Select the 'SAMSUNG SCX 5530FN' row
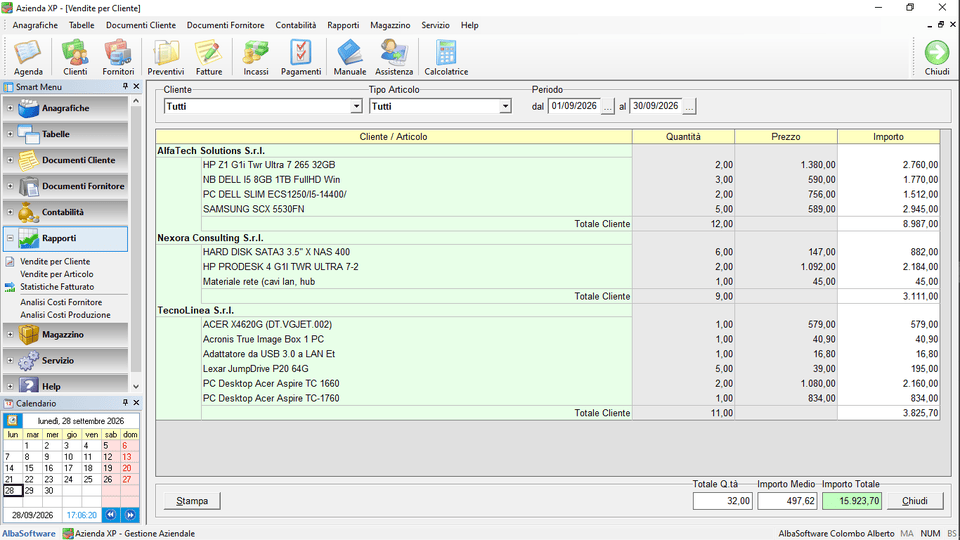This screenshot has width=960, height=540. (x=547, y=209)
